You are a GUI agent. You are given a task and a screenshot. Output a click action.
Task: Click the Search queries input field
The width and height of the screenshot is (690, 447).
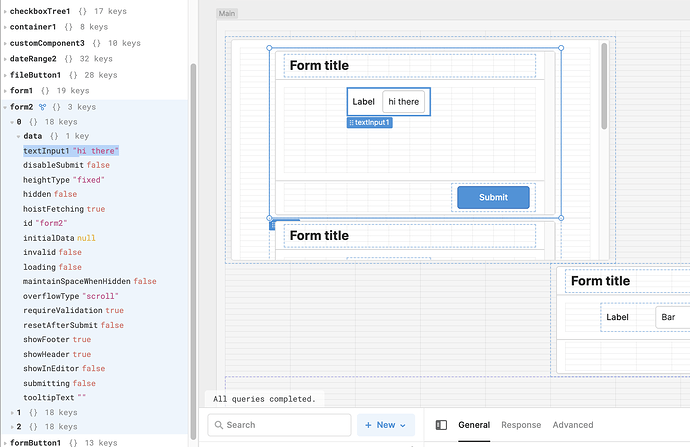279,425
